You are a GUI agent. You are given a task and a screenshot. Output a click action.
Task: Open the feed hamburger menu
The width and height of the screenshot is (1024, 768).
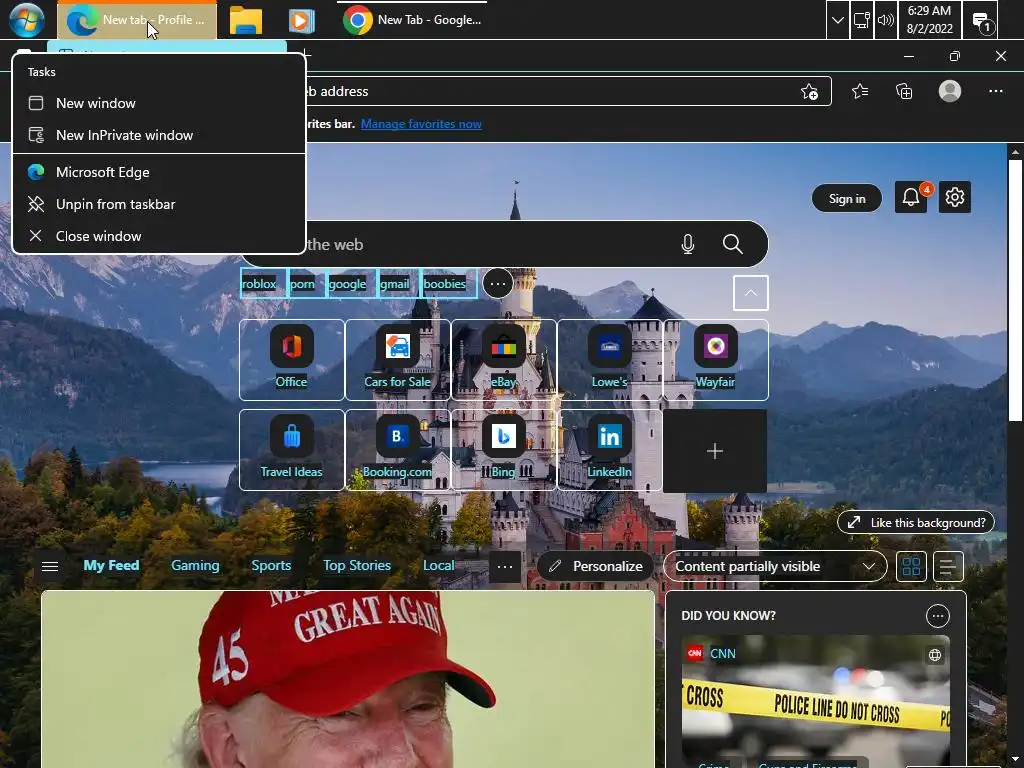click(x=50, y=566)
